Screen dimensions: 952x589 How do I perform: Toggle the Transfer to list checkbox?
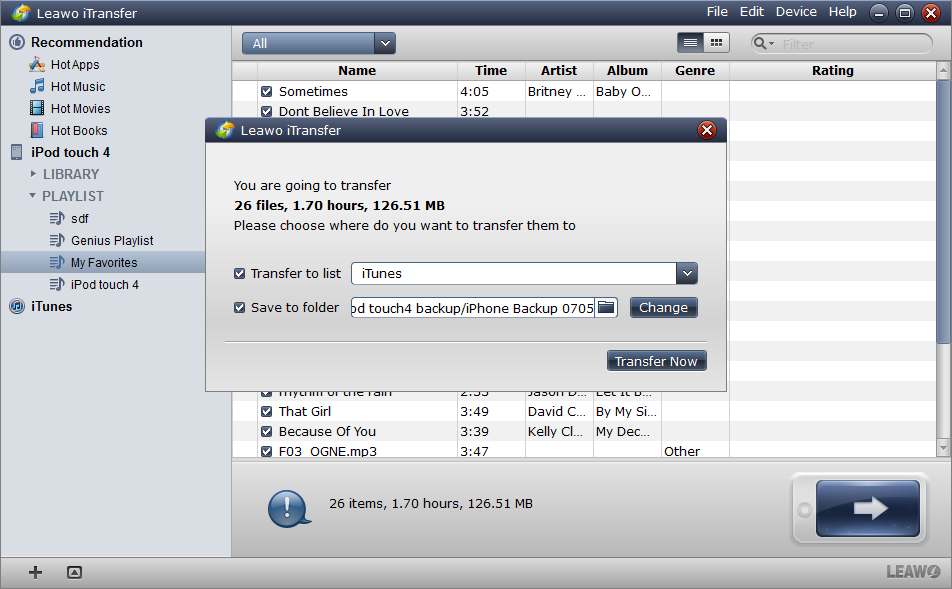[239, 274]
